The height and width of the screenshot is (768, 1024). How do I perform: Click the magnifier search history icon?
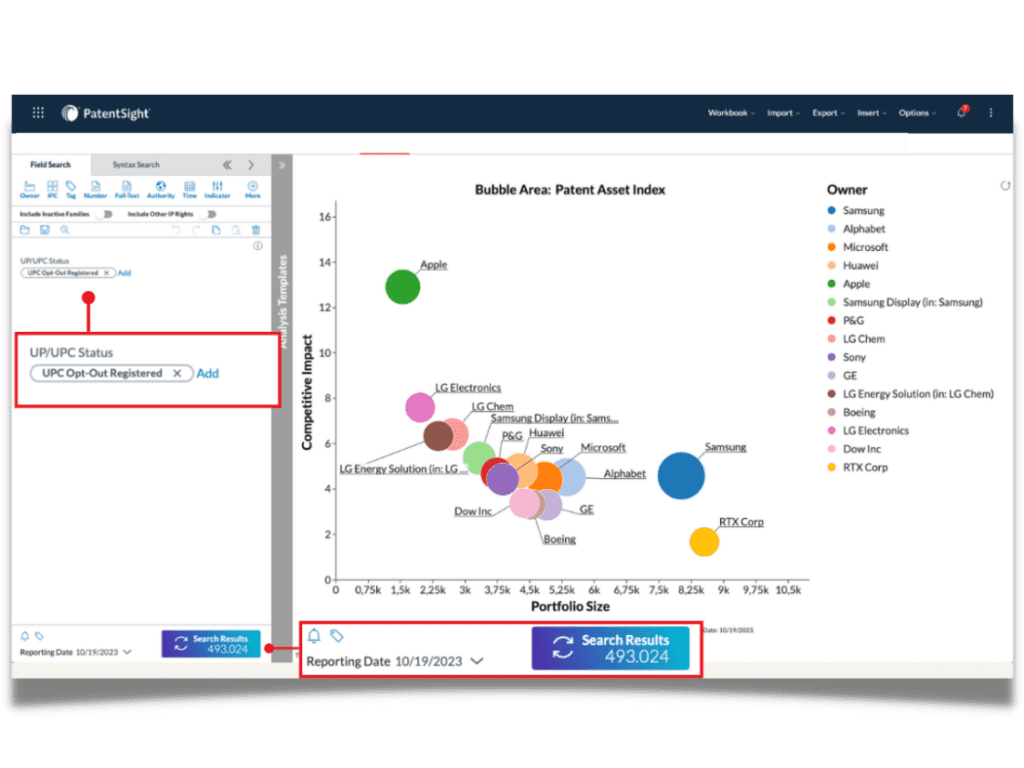(x=65, y=230)
